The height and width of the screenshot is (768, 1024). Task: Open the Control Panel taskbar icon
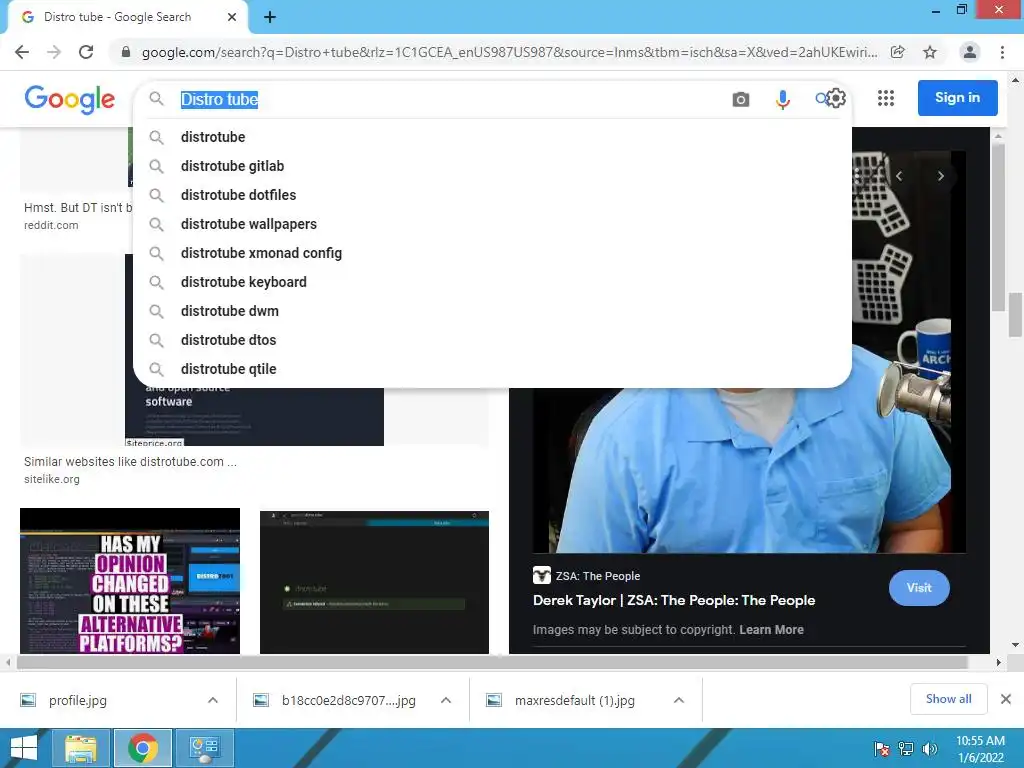[x=204, y=748]
